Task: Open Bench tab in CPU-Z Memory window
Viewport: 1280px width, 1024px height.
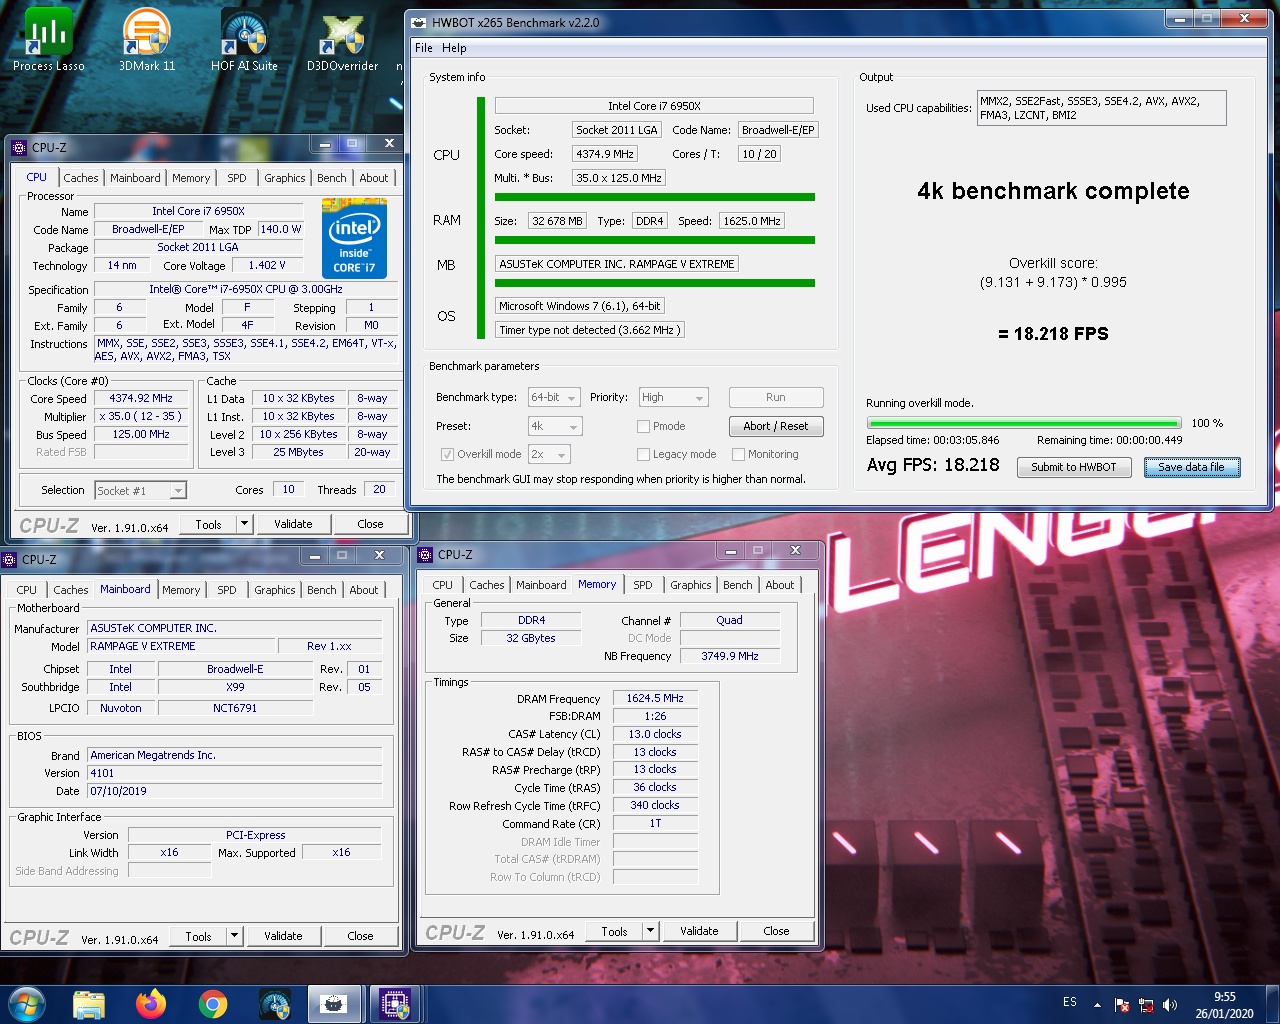Action: click(738, 585)
